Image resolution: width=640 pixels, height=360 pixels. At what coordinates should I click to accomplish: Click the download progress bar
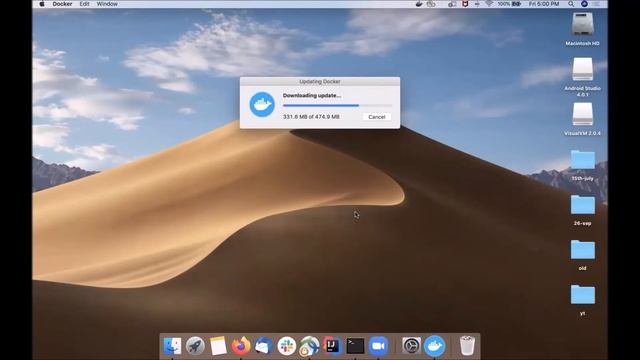[337, 105]
